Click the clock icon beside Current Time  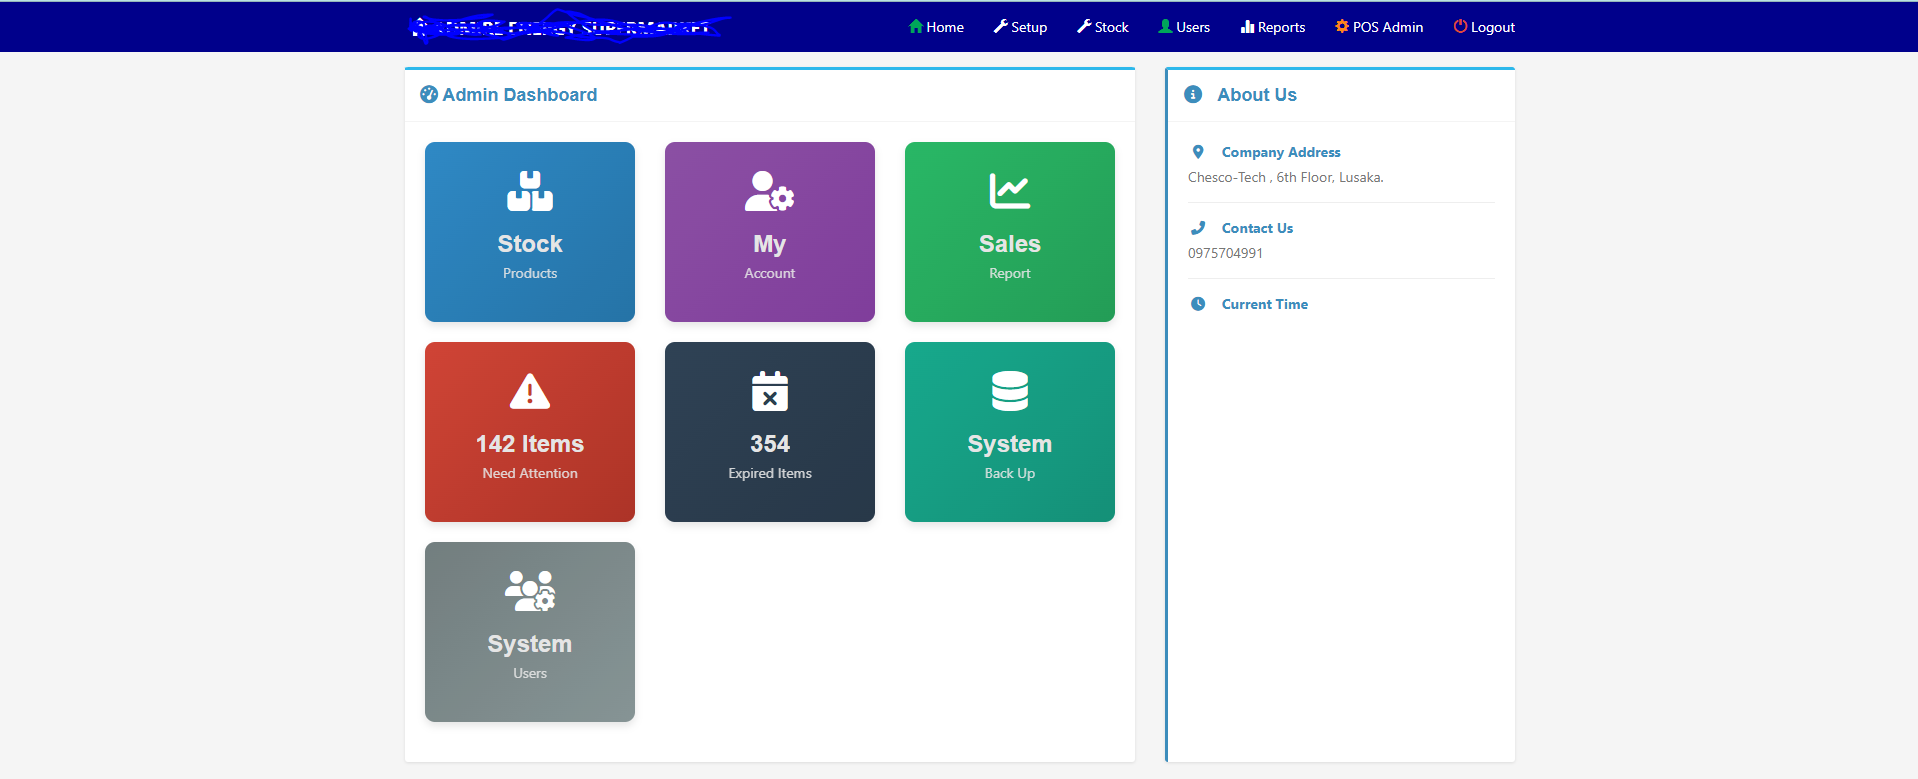tap(1198, 304)
